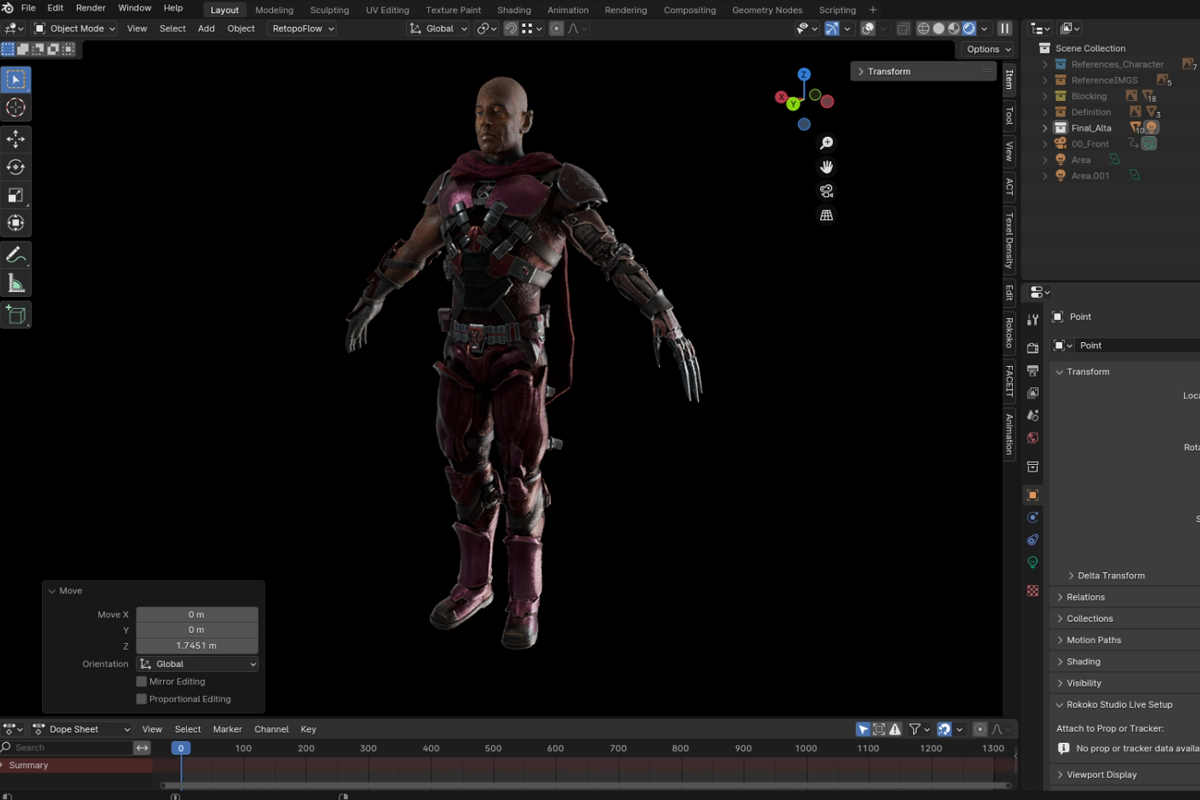This screenshot has height=800, width=1200.
Task: Select the Measure tool
Action: pyautogui.click(x=16, y=284)
